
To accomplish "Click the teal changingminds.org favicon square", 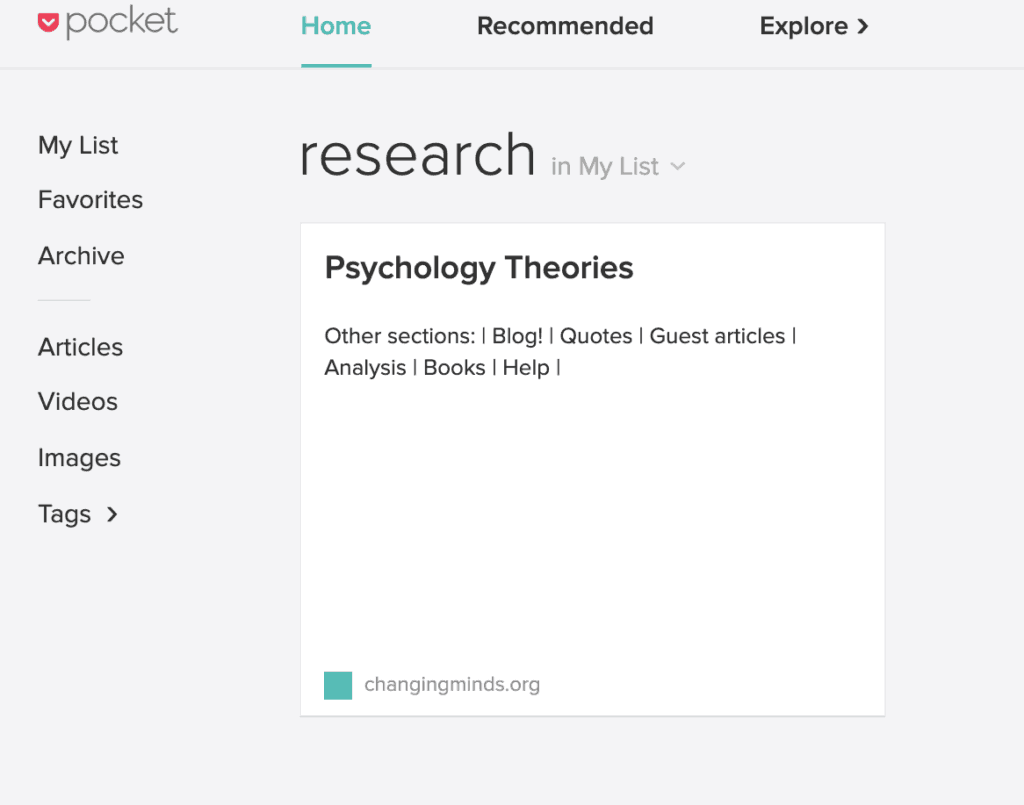I will [338, 685].
